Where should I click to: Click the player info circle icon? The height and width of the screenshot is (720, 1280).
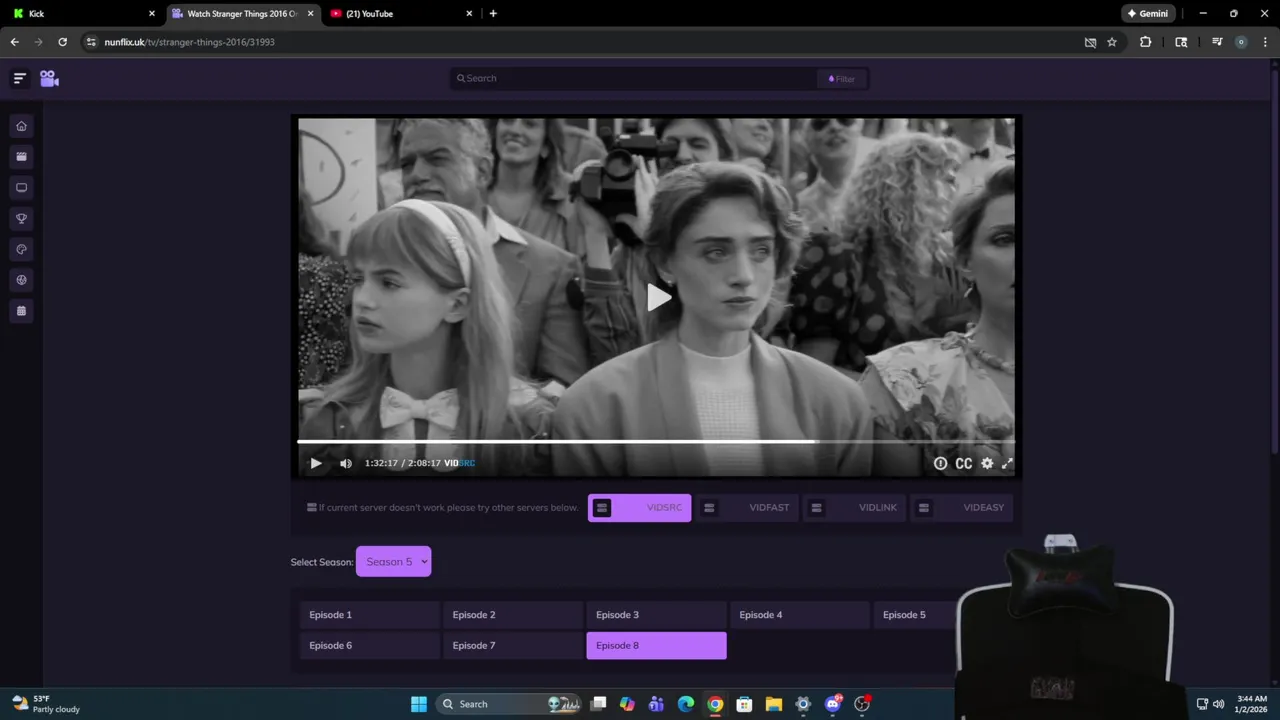pyautogui.click(x=940, y=463)
